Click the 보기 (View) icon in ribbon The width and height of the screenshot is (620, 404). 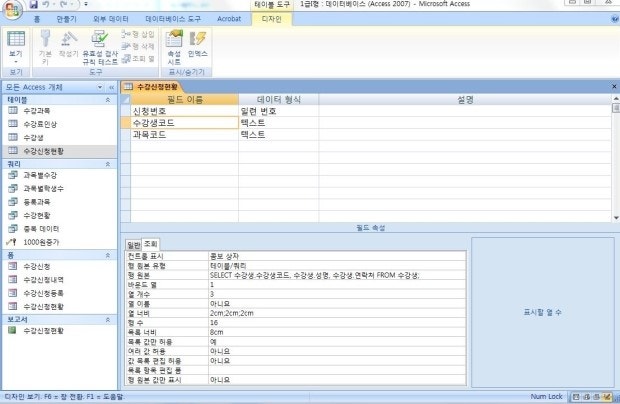pos(16,44)
